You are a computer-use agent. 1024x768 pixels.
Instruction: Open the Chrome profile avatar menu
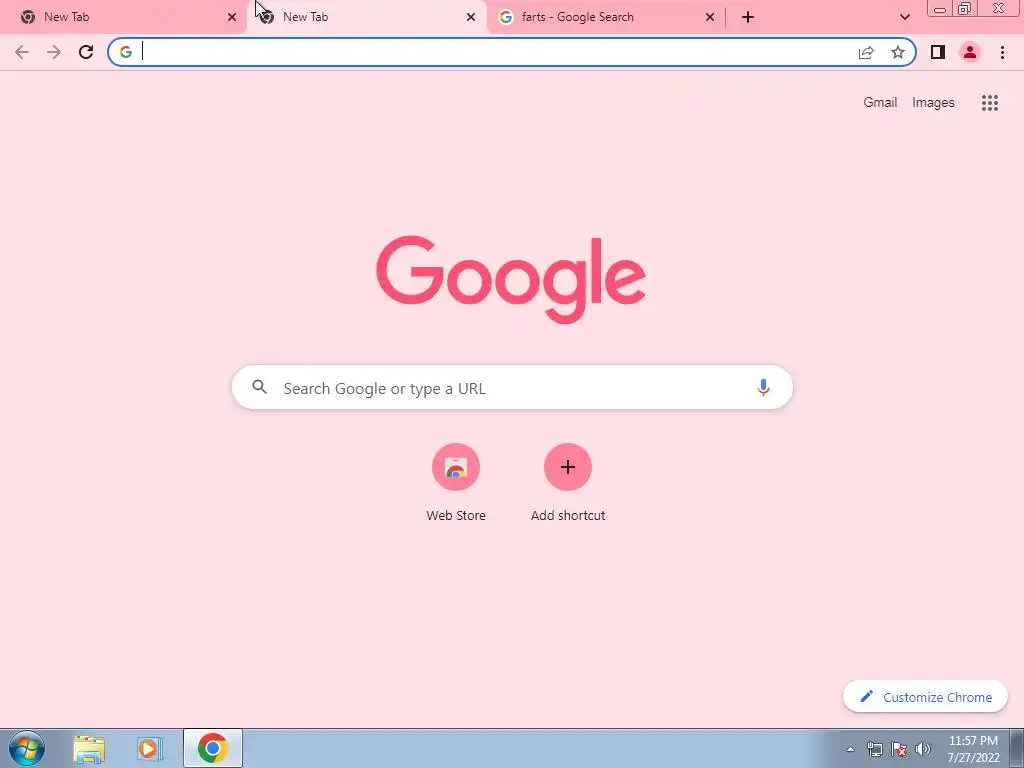(x=970, y=52)
